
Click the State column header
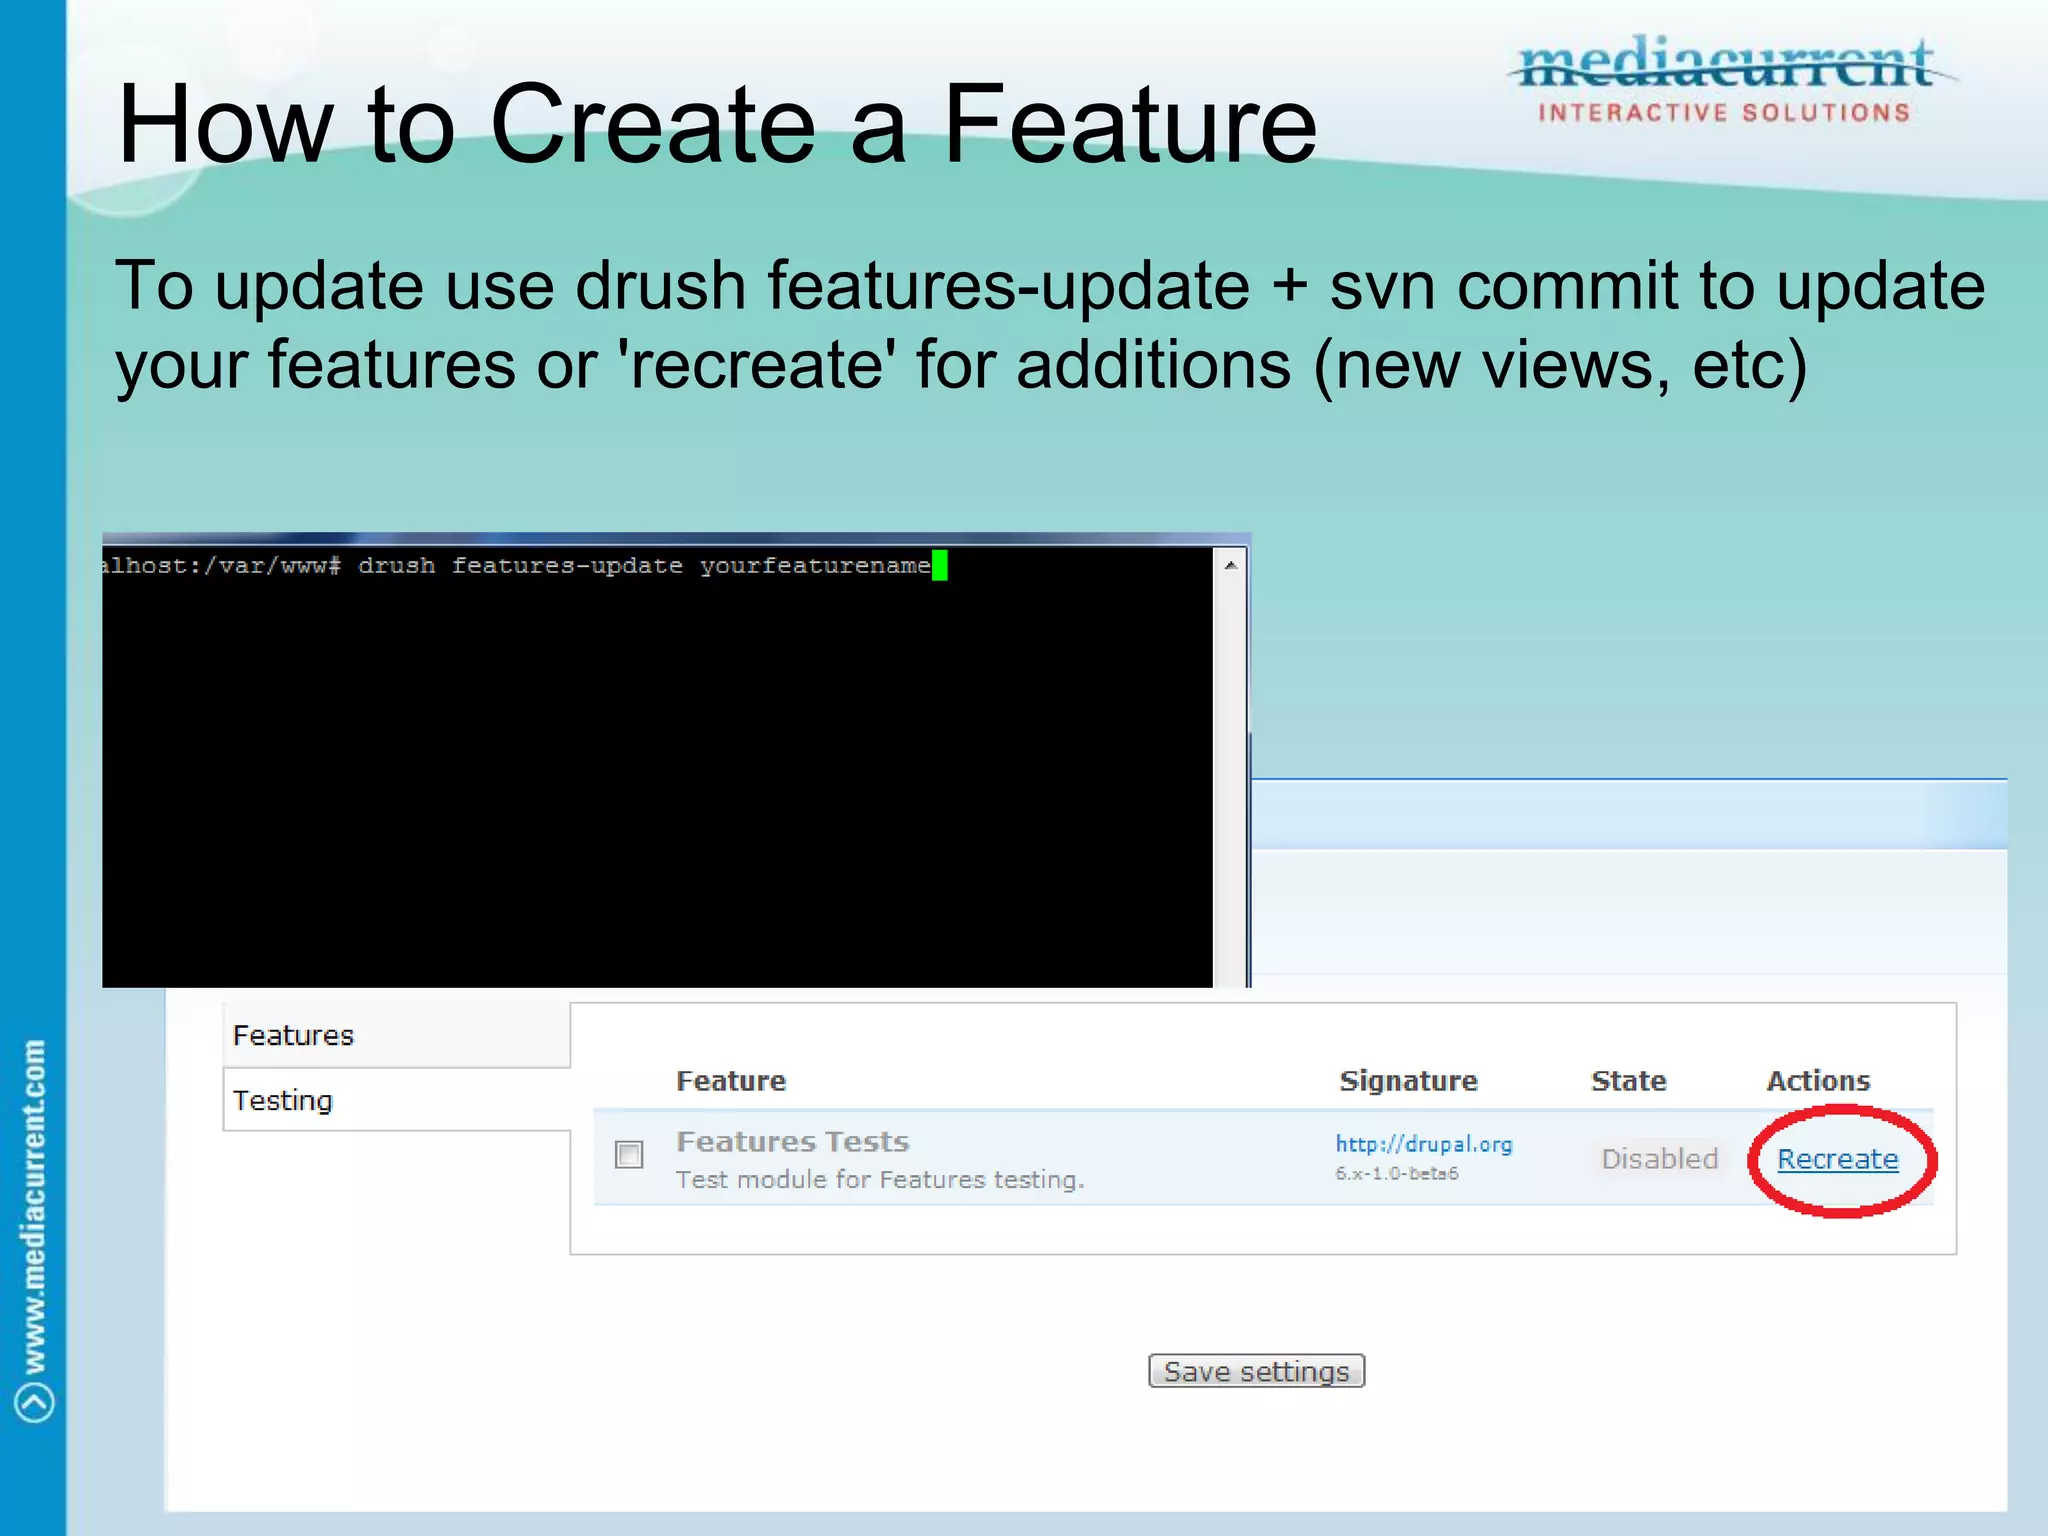coord(1628,1081)
